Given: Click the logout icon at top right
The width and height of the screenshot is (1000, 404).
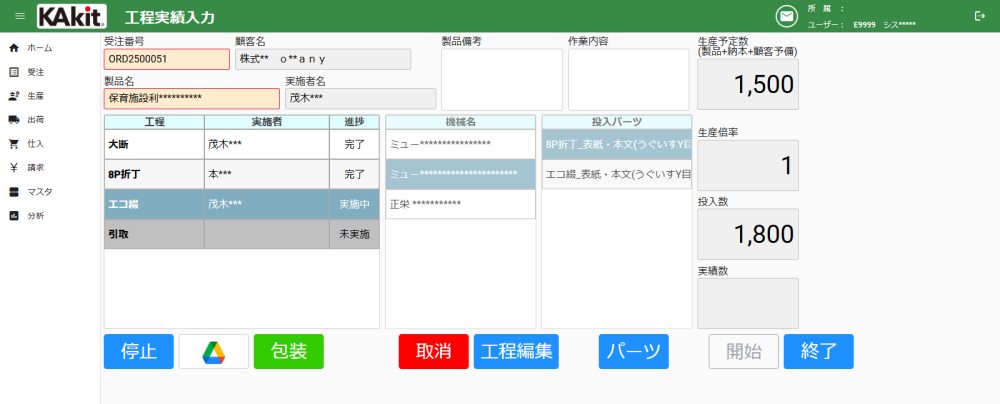Looking at the screenshot, I should pos(978,16).
